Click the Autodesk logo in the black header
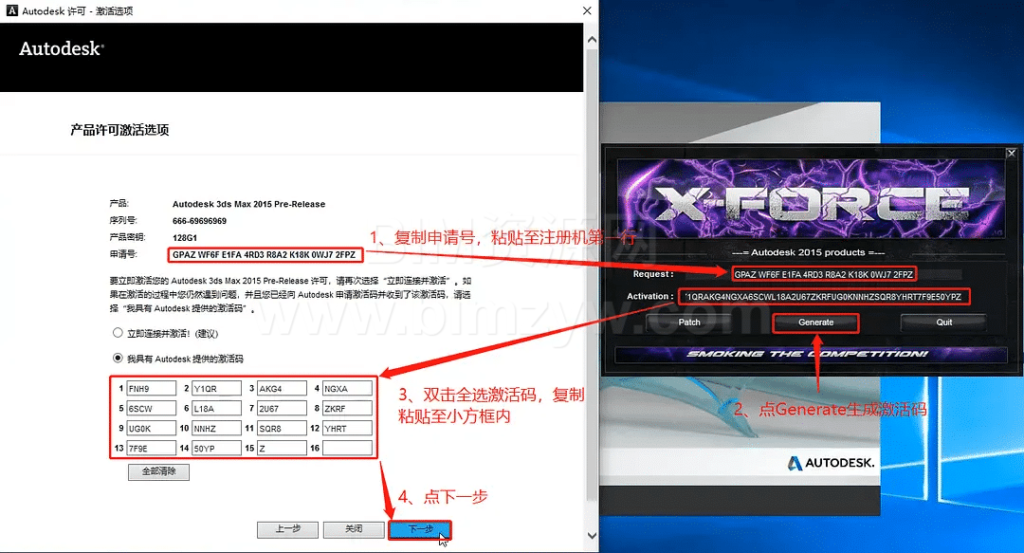This screenshot has width=1024, height=553. coord(61,48)
